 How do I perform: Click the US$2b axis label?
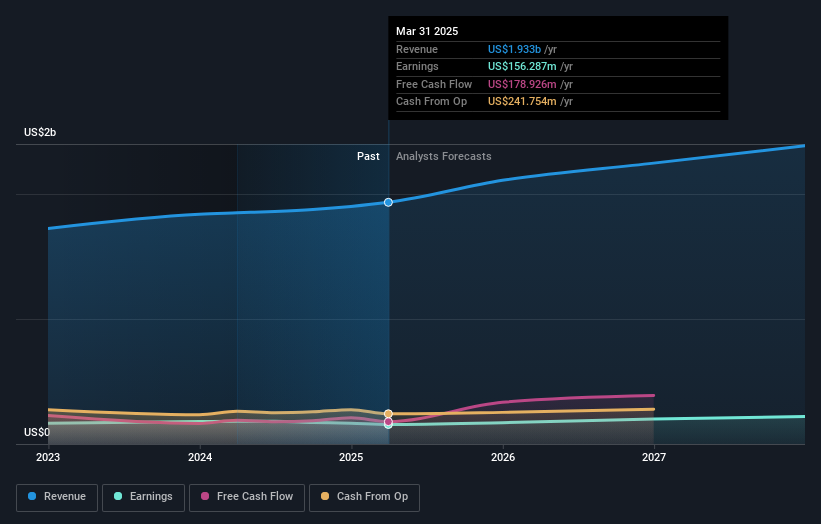click(x=40, y=132)
